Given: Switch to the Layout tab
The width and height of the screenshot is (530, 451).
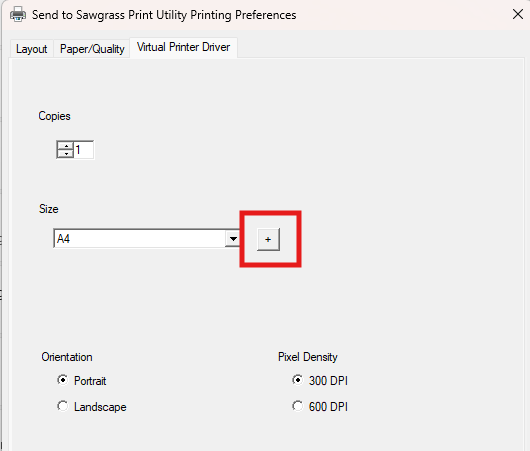Looking at the screenshot, I should (31, 49).
